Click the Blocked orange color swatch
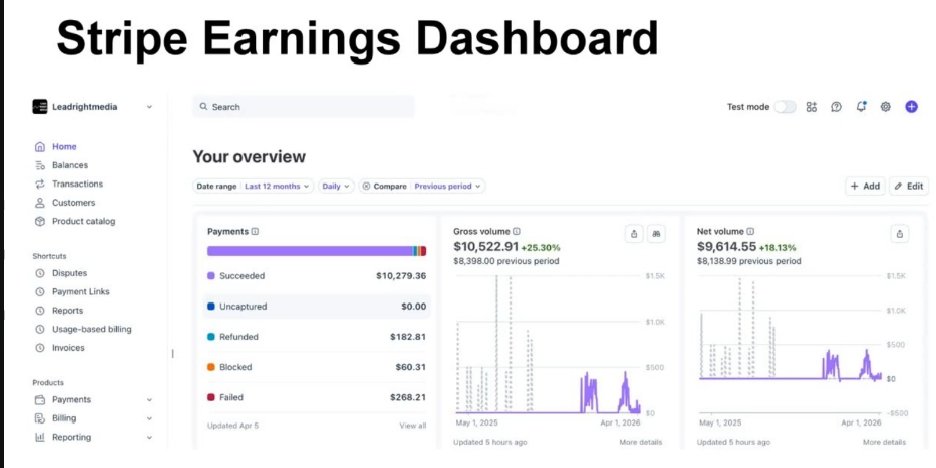936x468 pixels. pyautogui.click(x=211, y=367)
